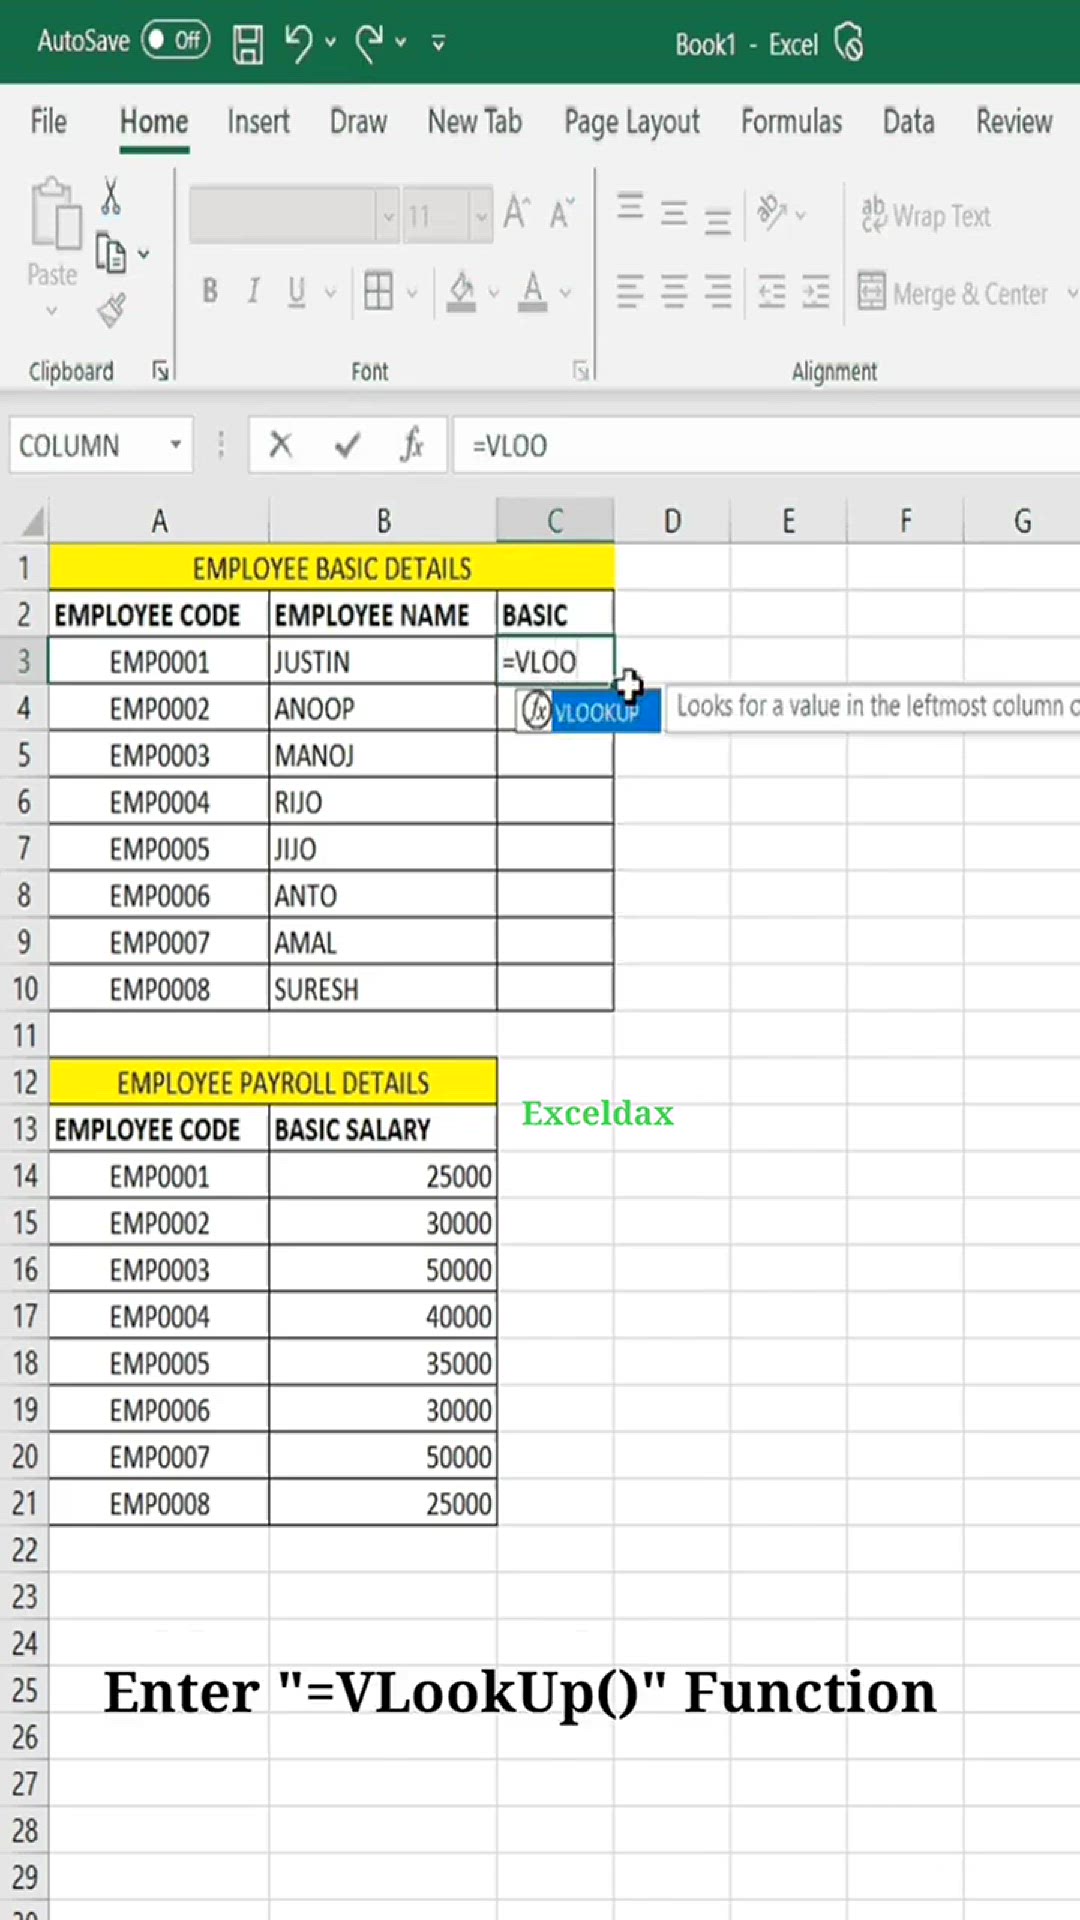Click the Paste clipboard icon

(x=54, y=213)
